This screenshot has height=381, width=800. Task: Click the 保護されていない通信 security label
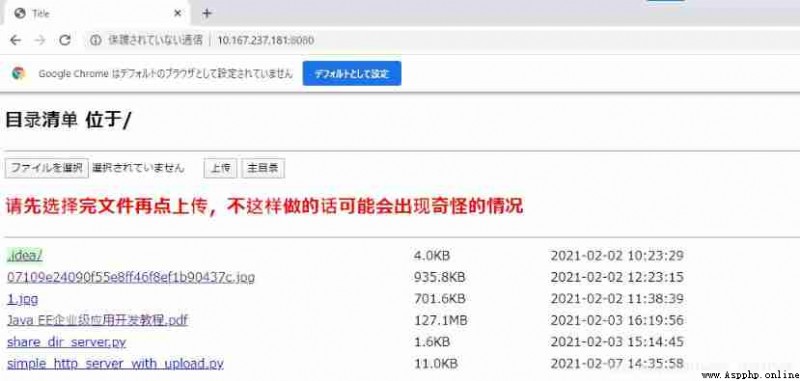[155, 40]
